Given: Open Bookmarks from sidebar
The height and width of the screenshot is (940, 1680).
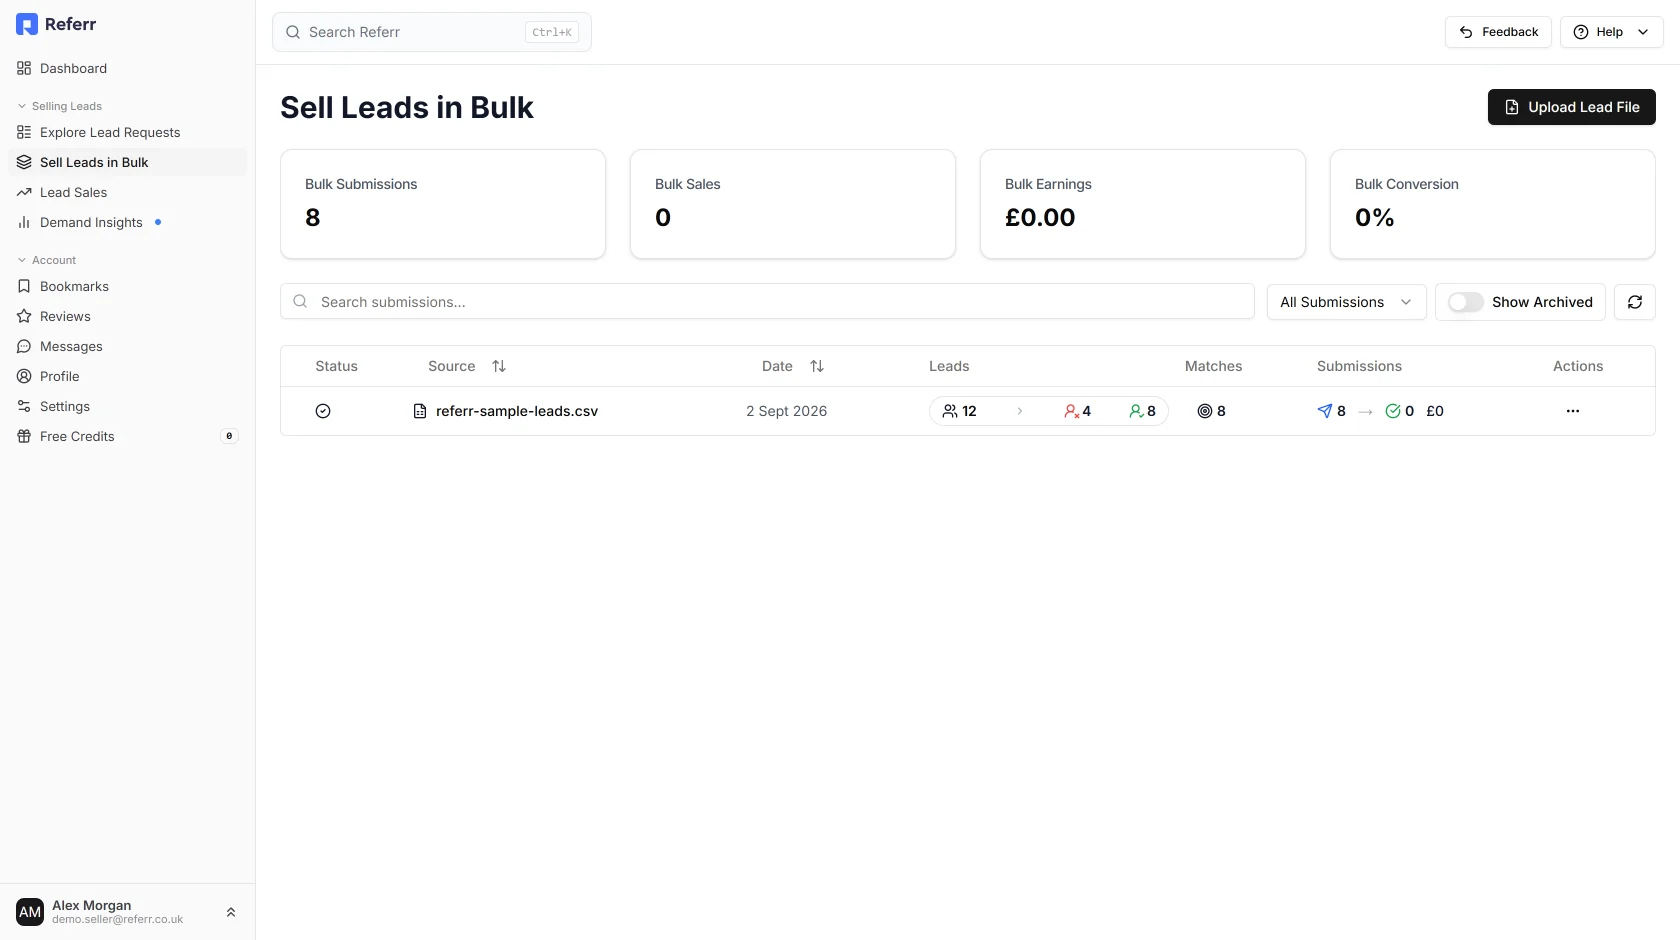Looking at the screenshot, I should 127,286.
